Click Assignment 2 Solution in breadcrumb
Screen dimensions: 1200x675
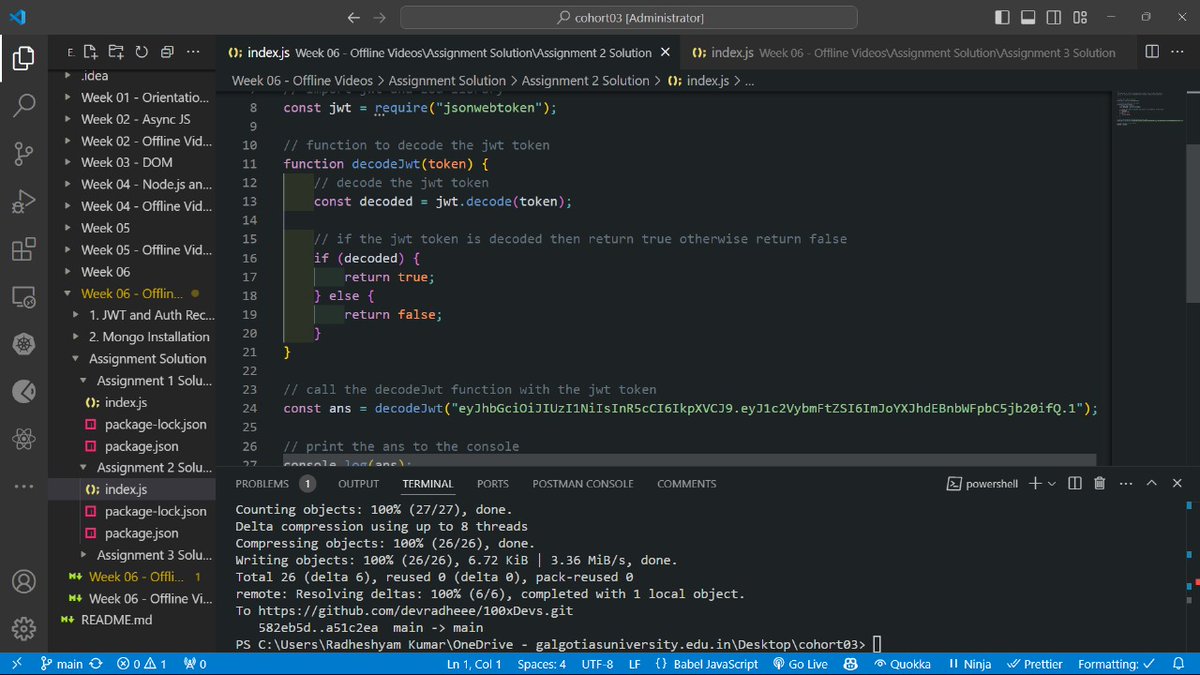585,81
